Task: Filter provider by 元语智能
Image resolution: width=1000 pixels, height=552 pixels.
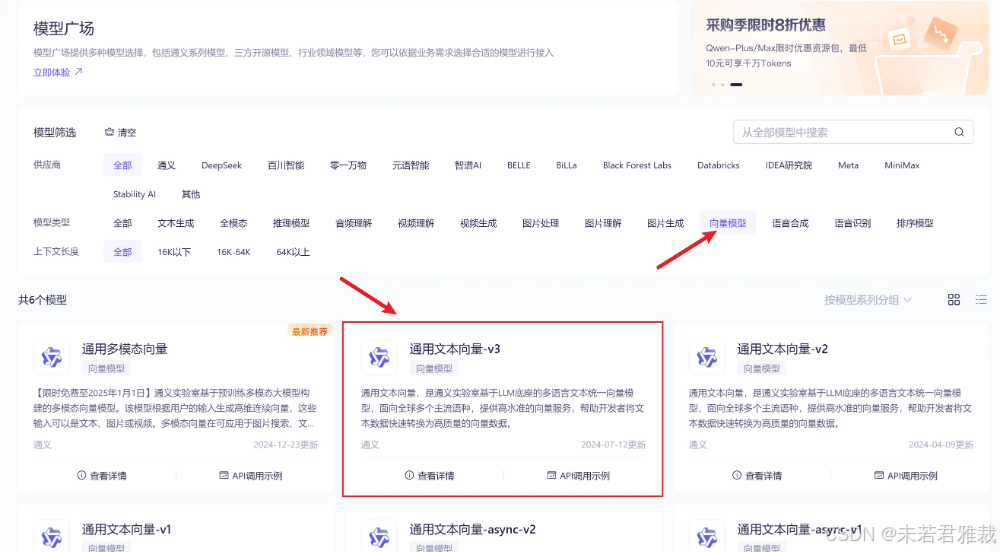Action: tap(411, 165)
